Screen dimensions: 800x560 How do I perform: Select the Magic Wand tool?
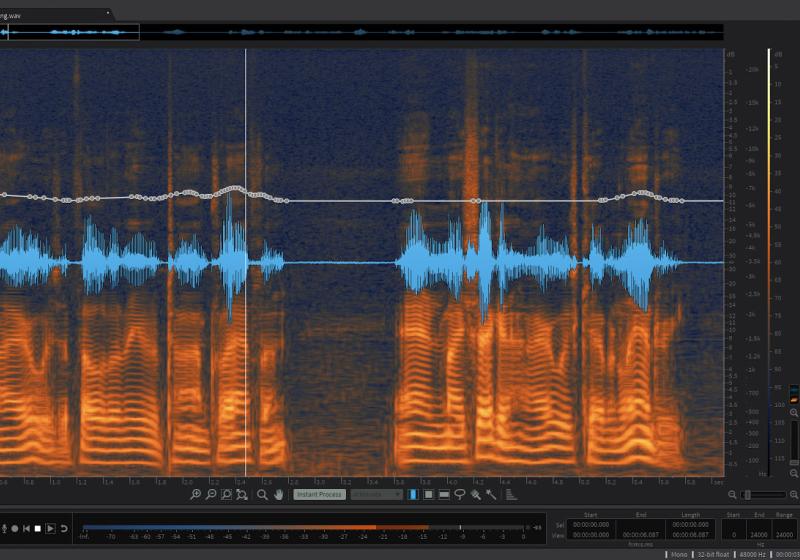(x=491, y=494)
